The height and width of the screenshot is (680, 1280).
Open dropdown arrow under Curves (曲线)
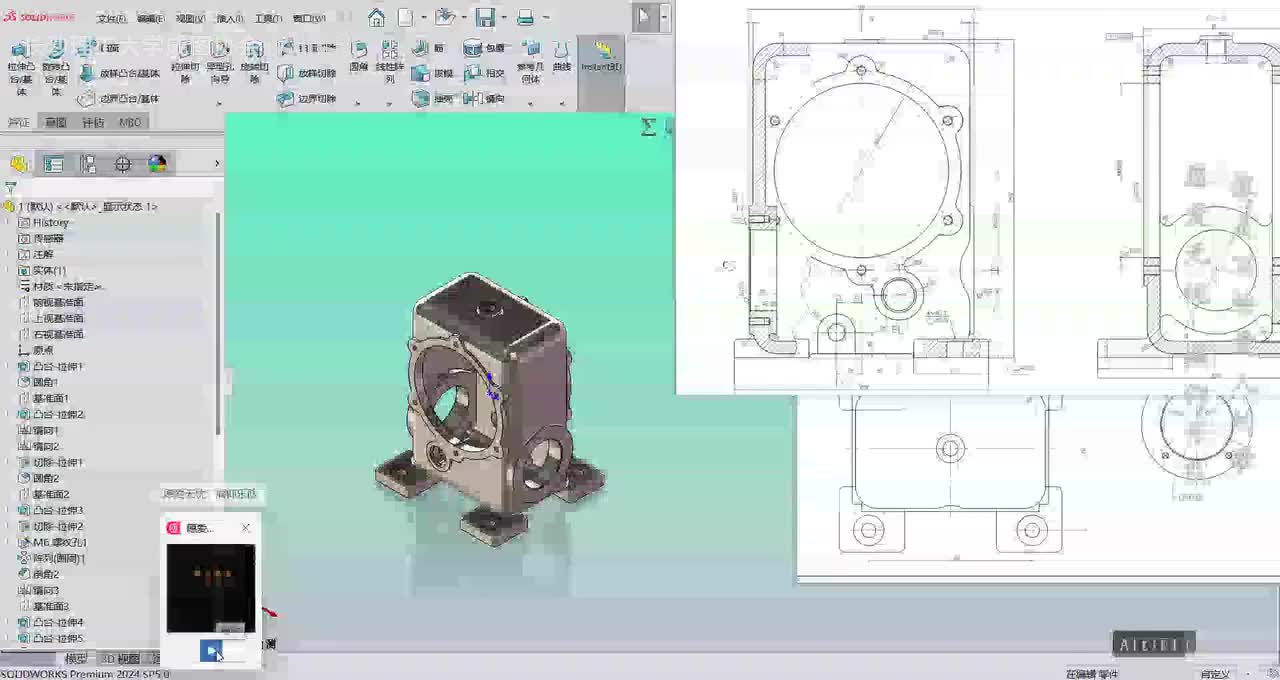click(x=562, y=102)
